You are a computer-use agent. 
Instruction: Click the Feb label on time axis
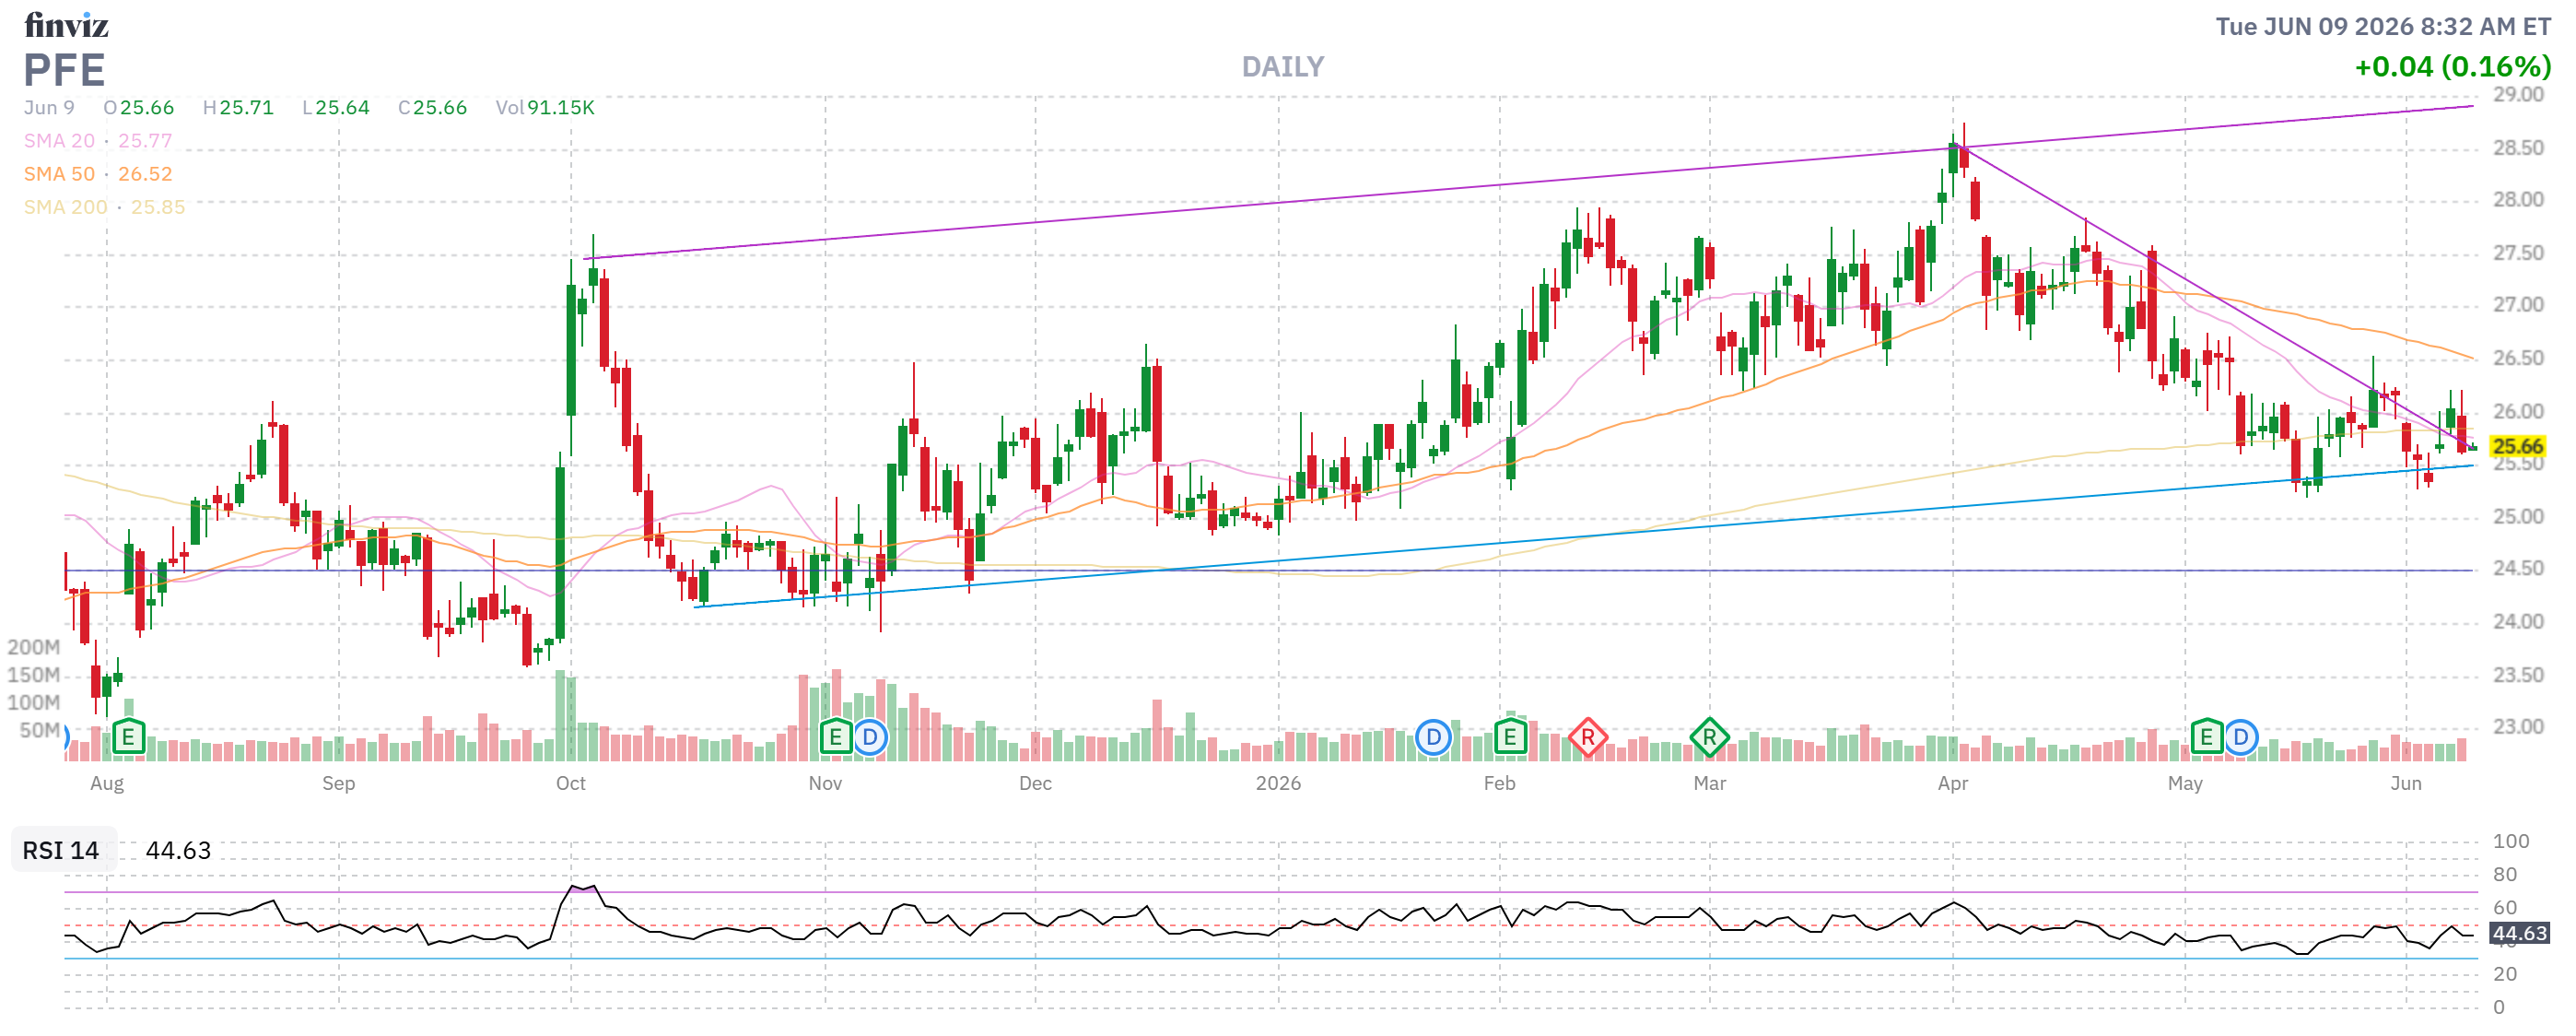[1500, 783]
